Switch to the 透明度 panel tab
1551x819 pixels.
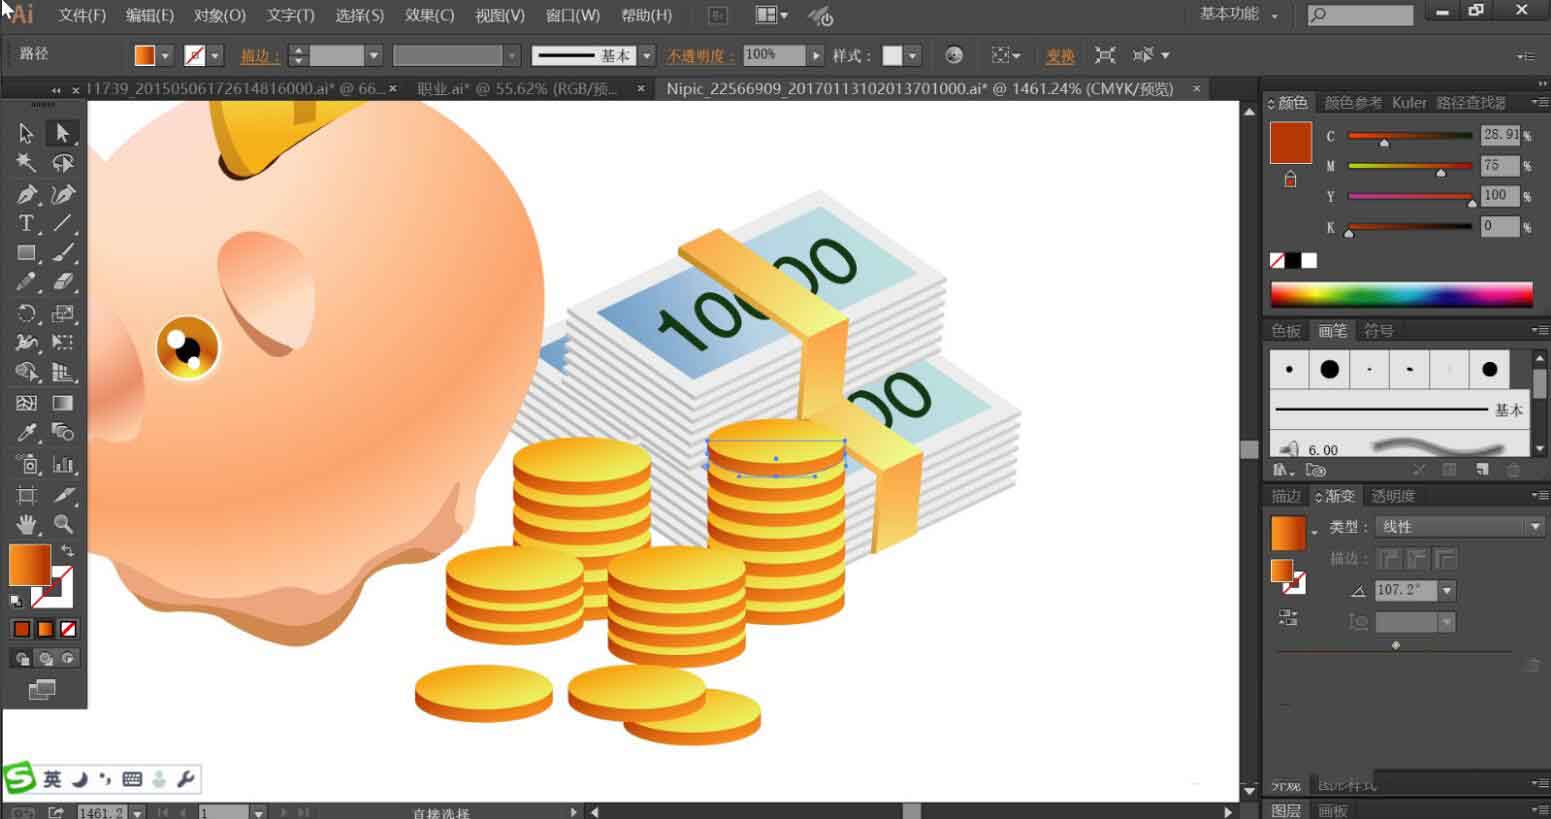[x=1393, y=496]
